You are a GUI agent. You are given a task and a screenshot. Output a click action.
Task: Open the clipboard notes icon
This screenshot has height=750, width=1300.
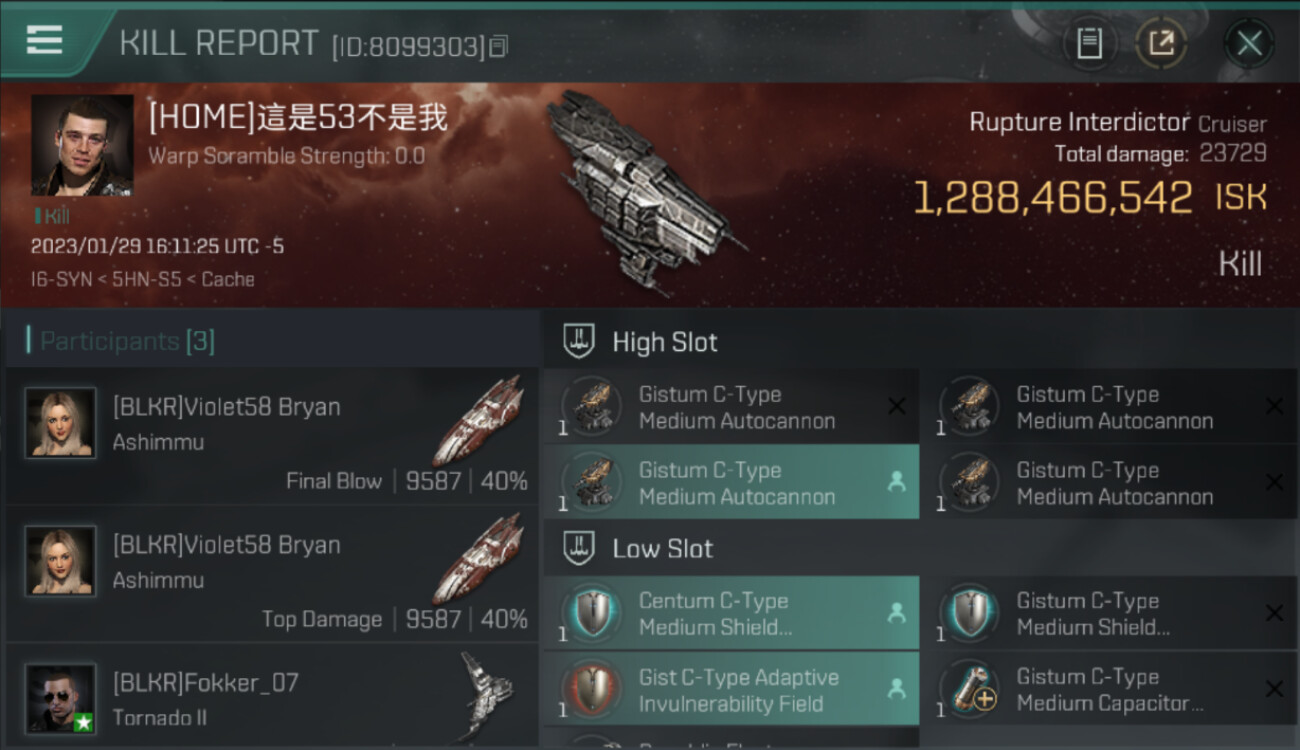pyautogui.click(x=1089, y=43)
